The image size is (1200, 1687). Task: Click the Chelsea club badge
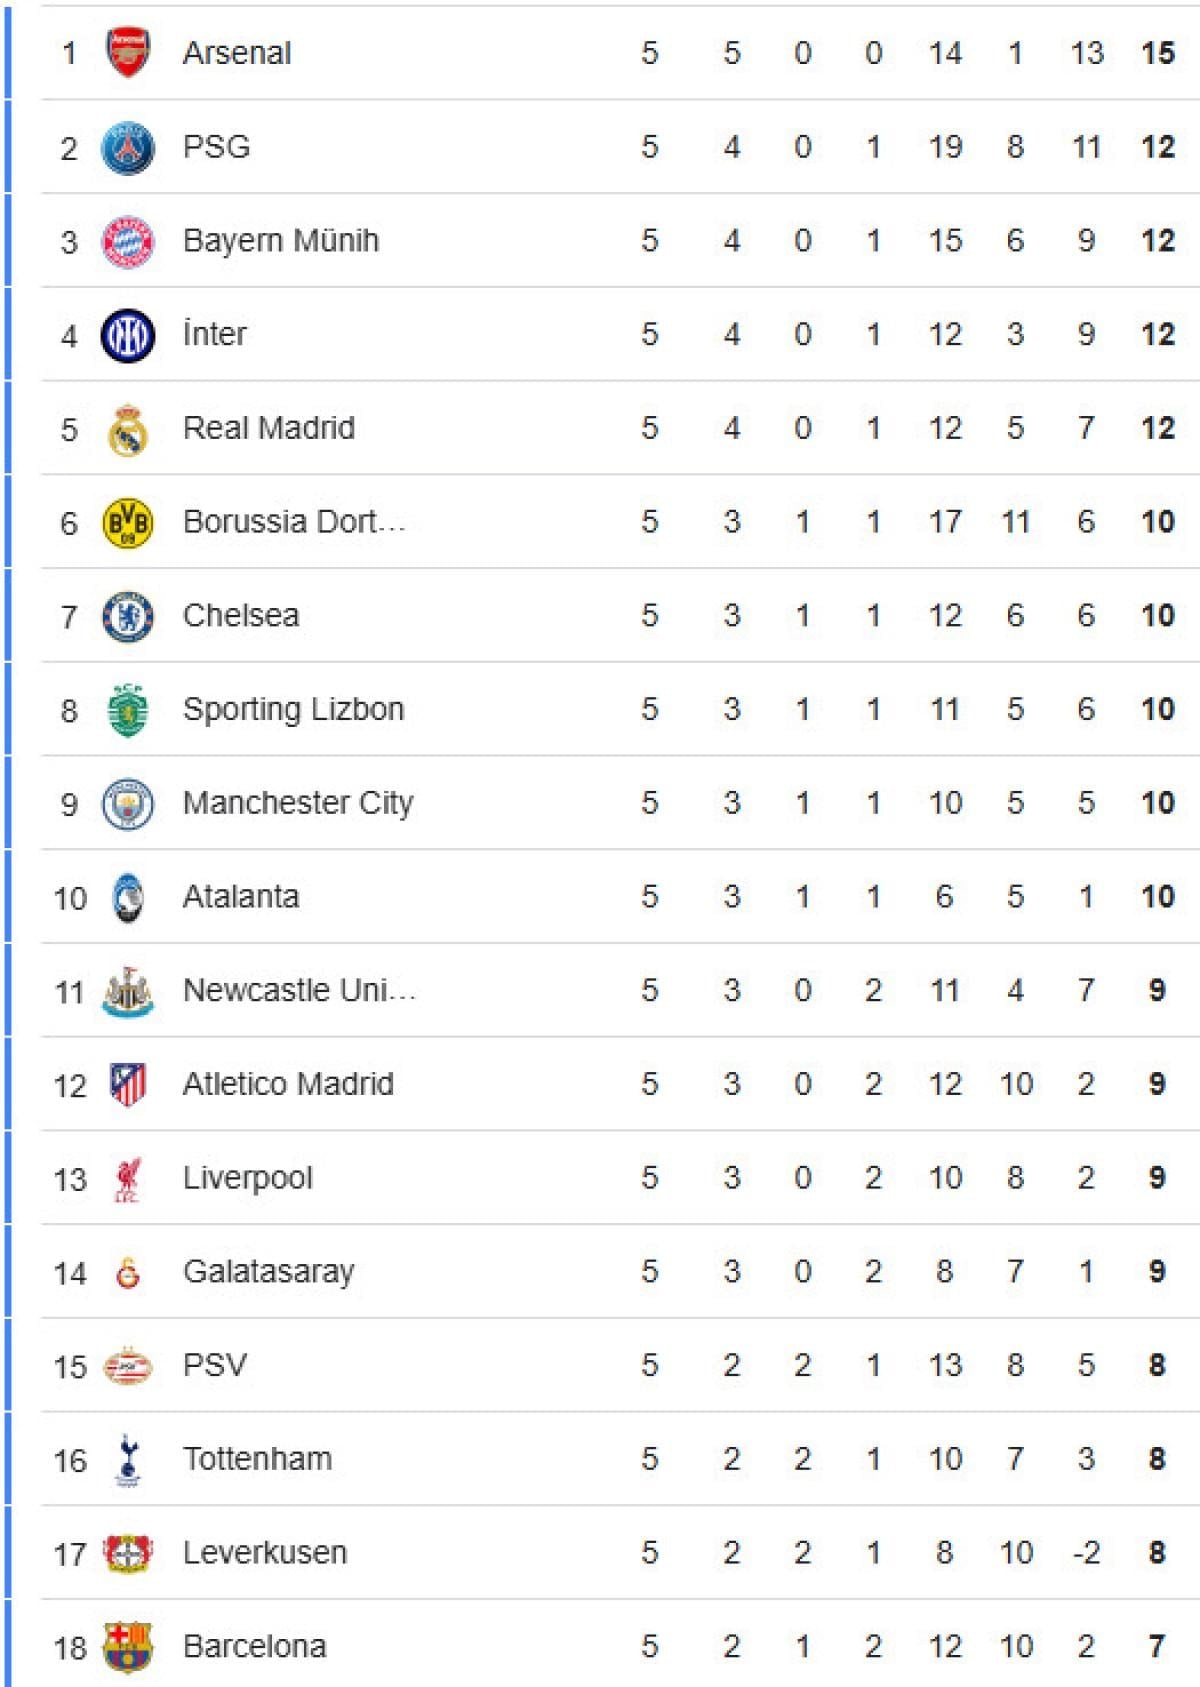coord(128,616)
